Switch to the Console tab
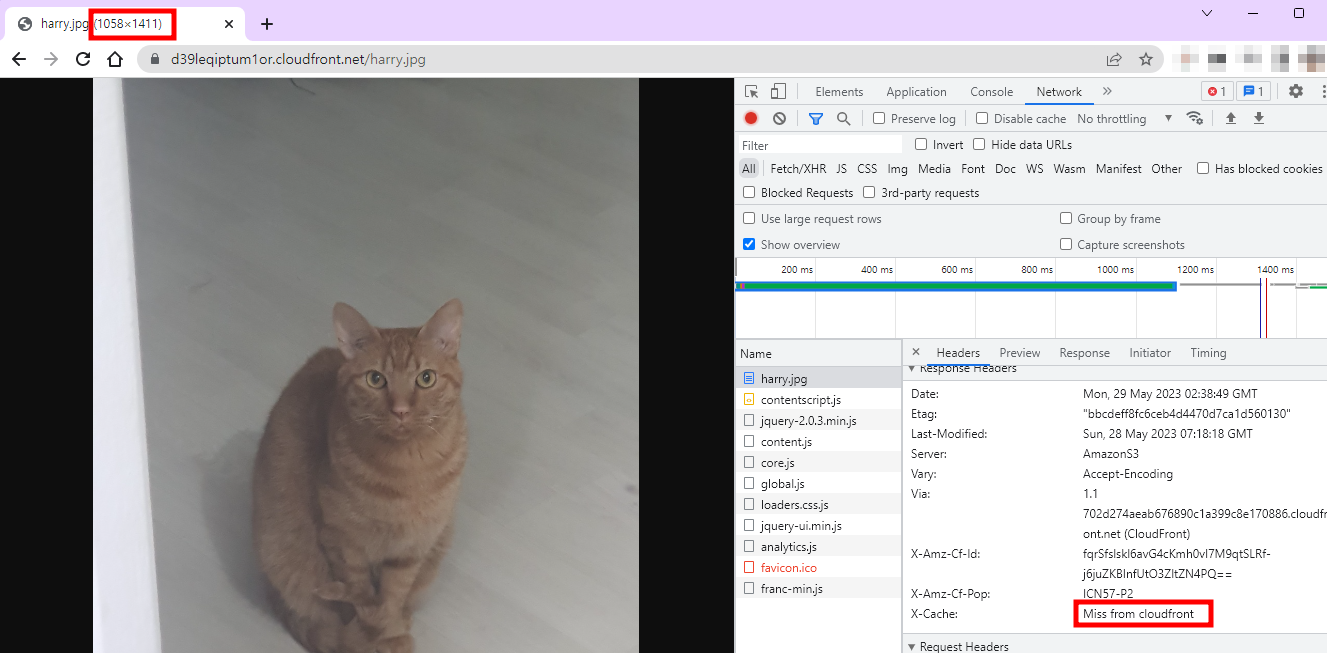The image size is (1327, 653). (x=991, y=91)
